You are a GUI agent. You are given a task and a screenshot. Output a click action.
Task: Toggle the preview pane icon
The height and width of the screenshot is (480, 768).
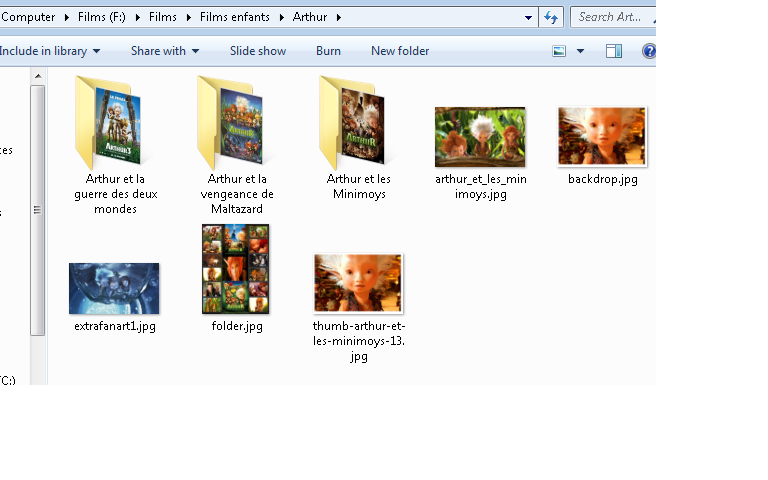[614, 51]
